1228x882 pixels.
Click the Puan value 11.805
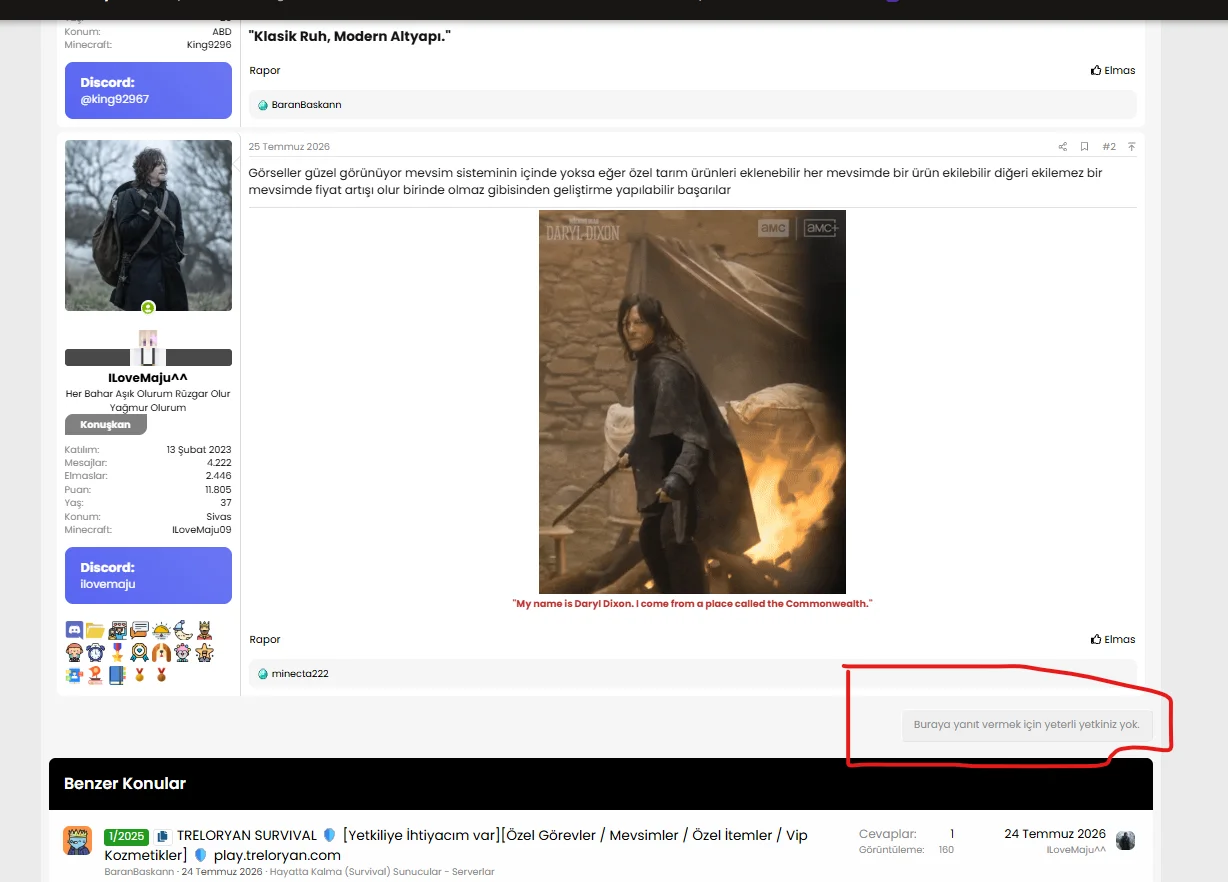coord(218,490)
